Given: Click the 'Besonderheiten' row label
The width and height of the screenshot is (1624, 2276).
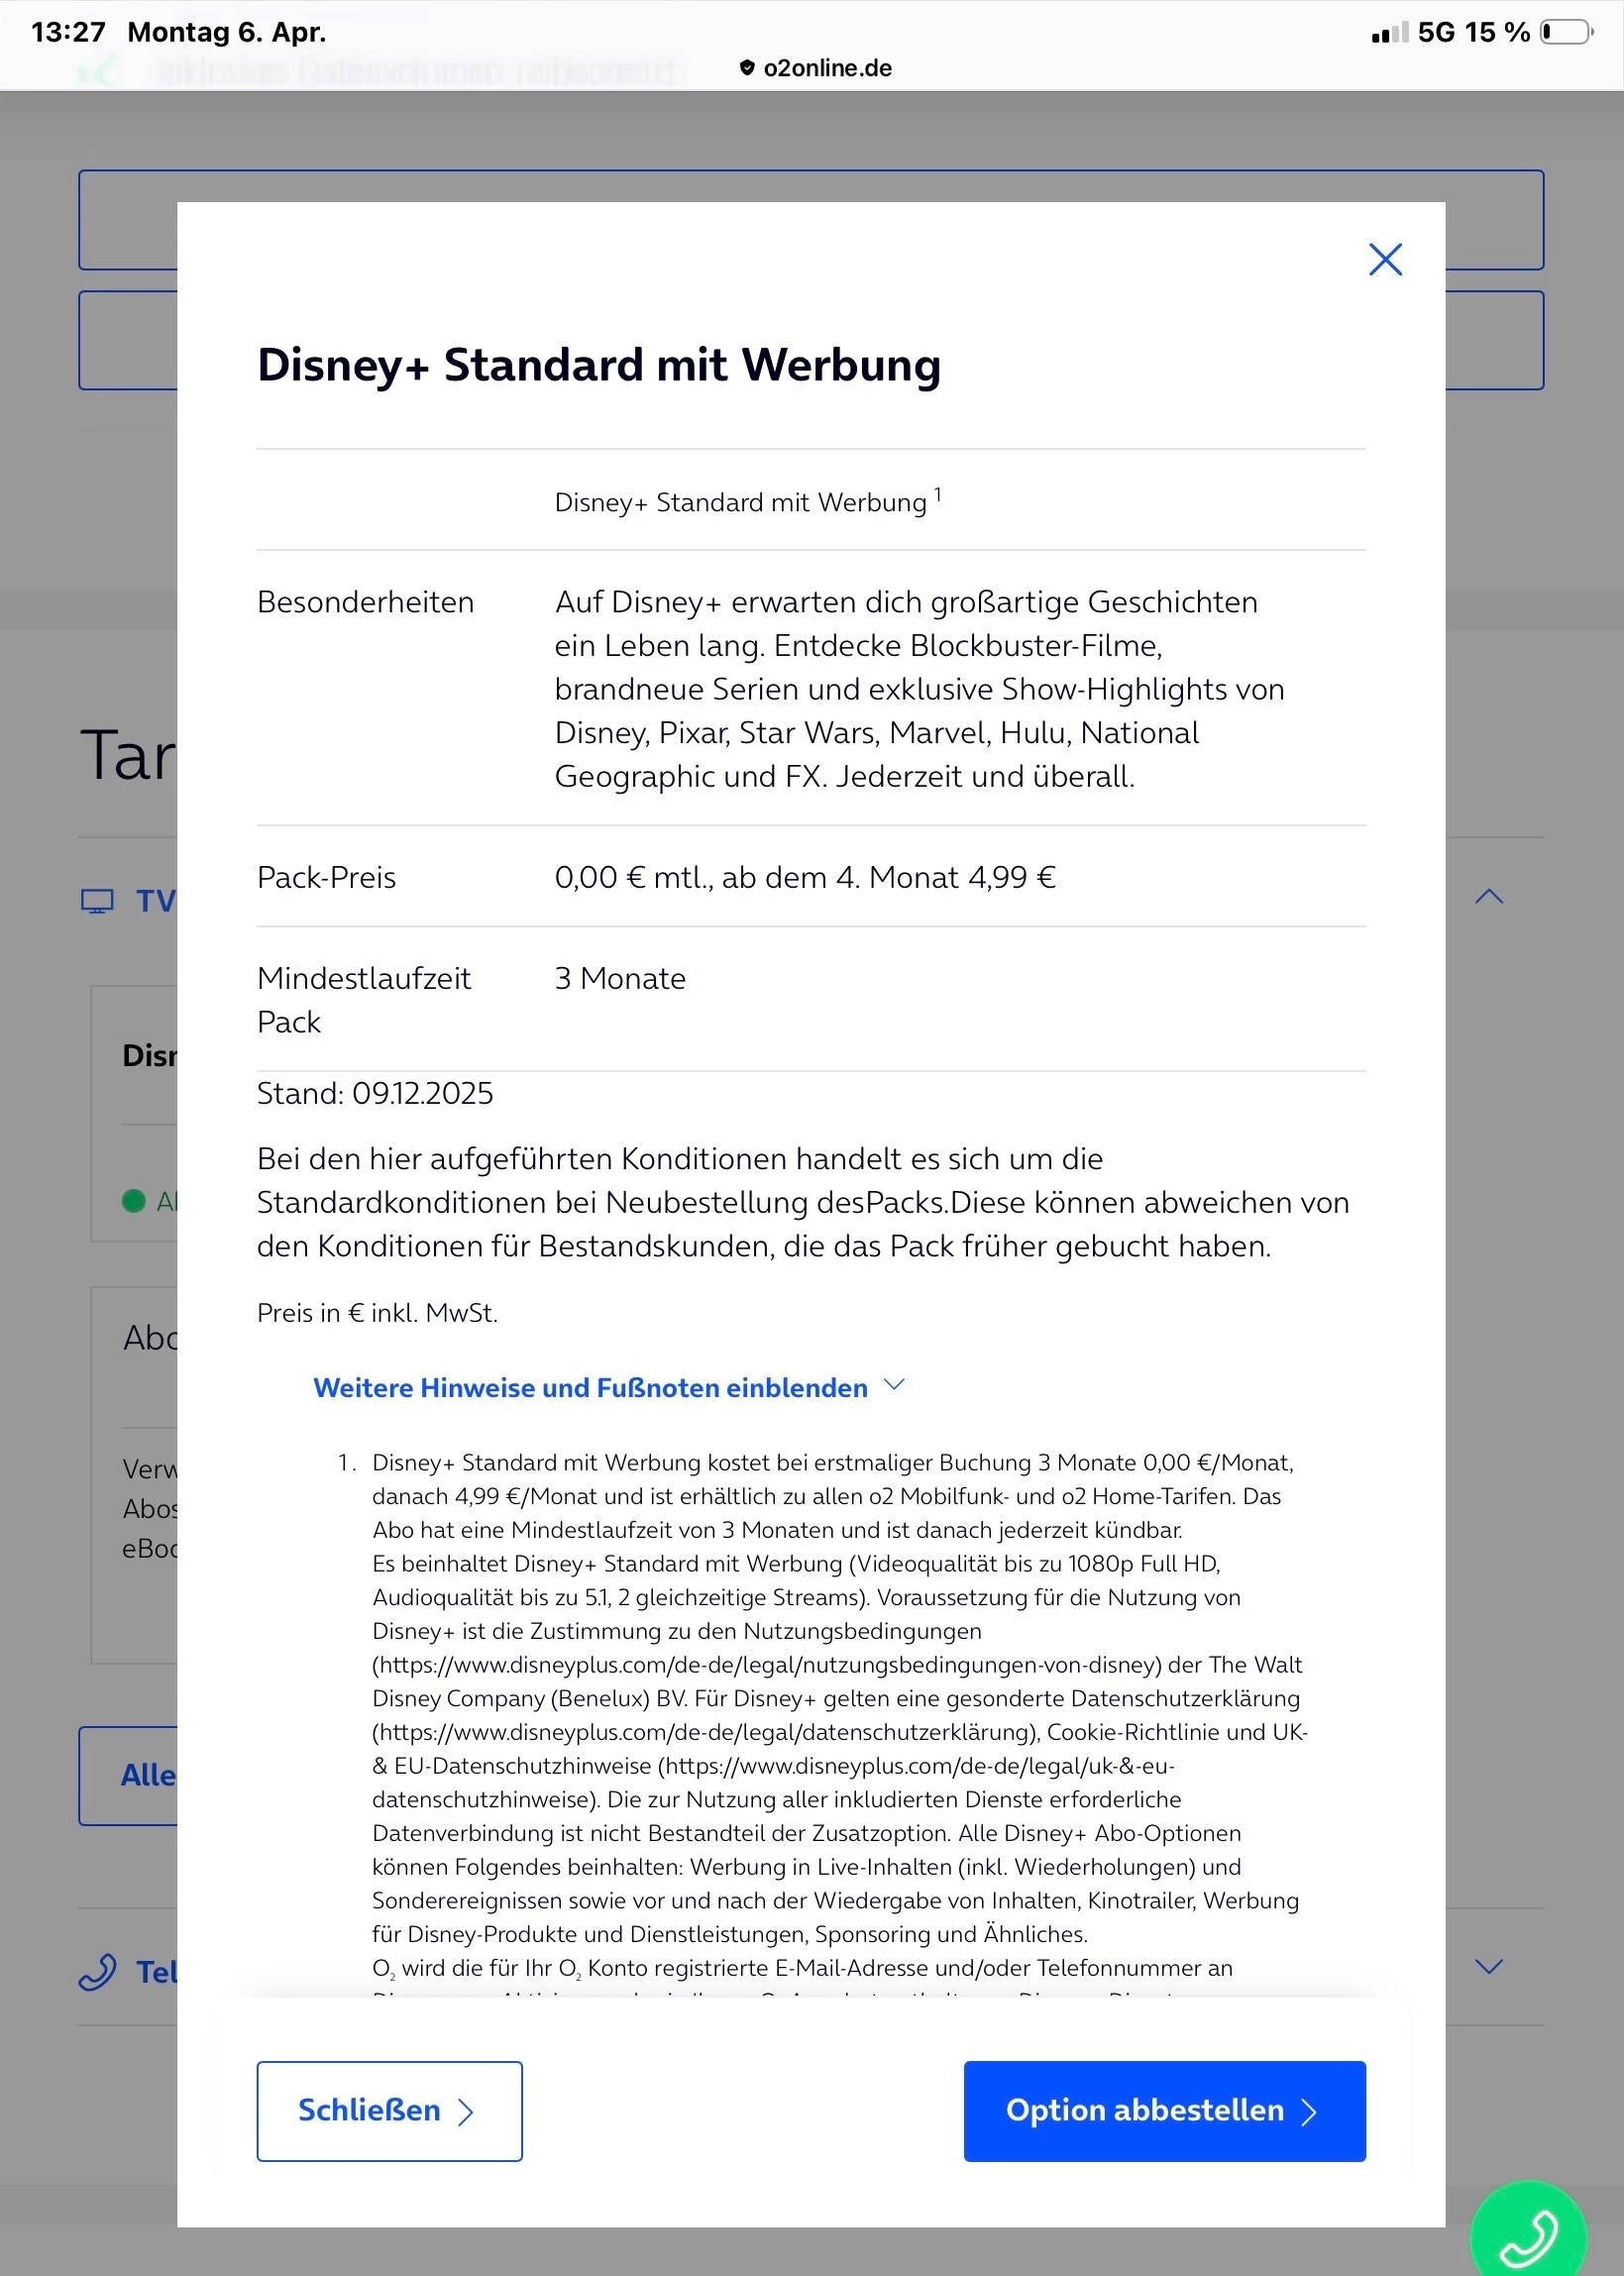Looking at the screenshot, I should click(x=365, y=602).
